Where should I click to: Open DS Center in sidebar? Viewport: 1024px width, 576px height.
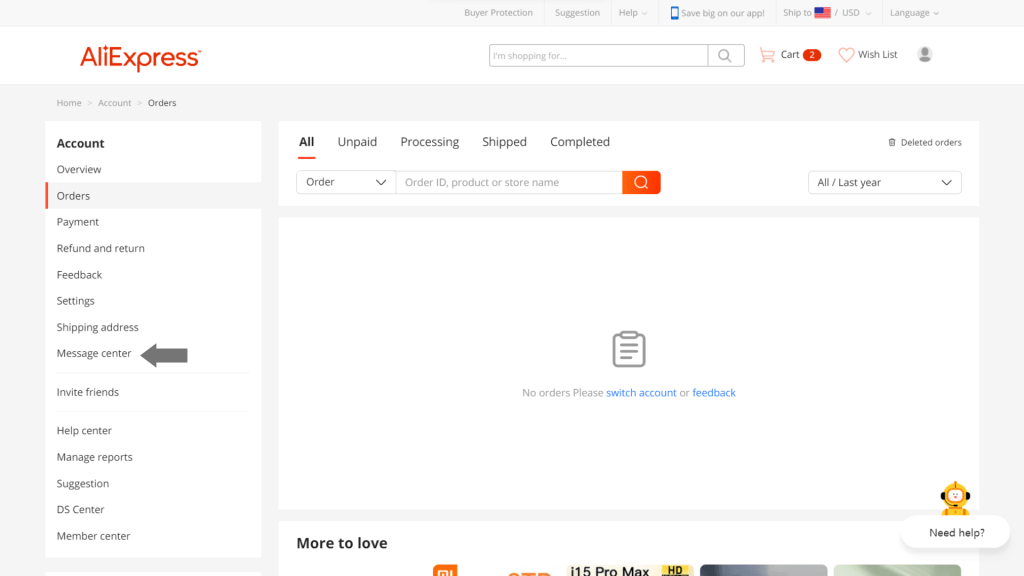click(x=80, y=509)
